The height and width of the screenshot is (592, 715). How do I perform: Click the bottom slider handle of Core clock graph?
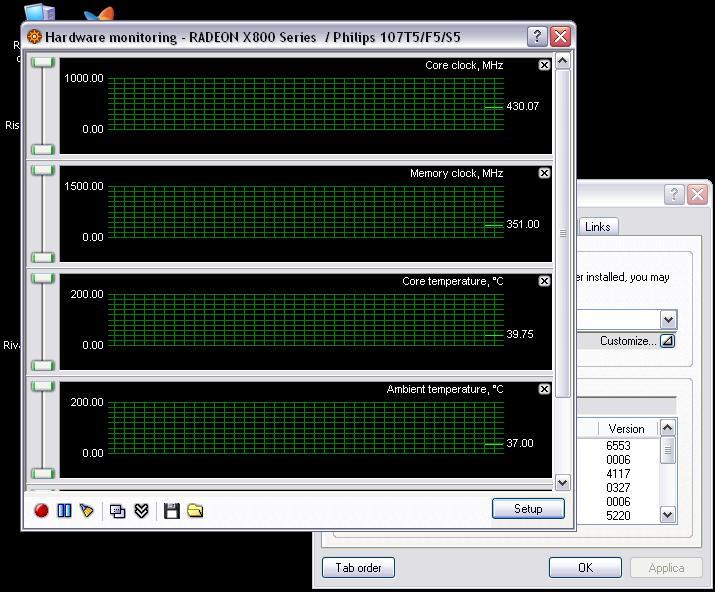(x=43, y=149)
